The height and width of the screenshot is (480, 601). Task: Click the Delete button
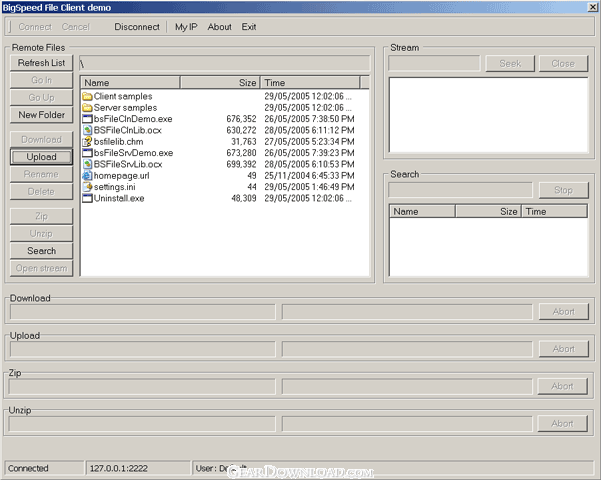pos(41,191)
